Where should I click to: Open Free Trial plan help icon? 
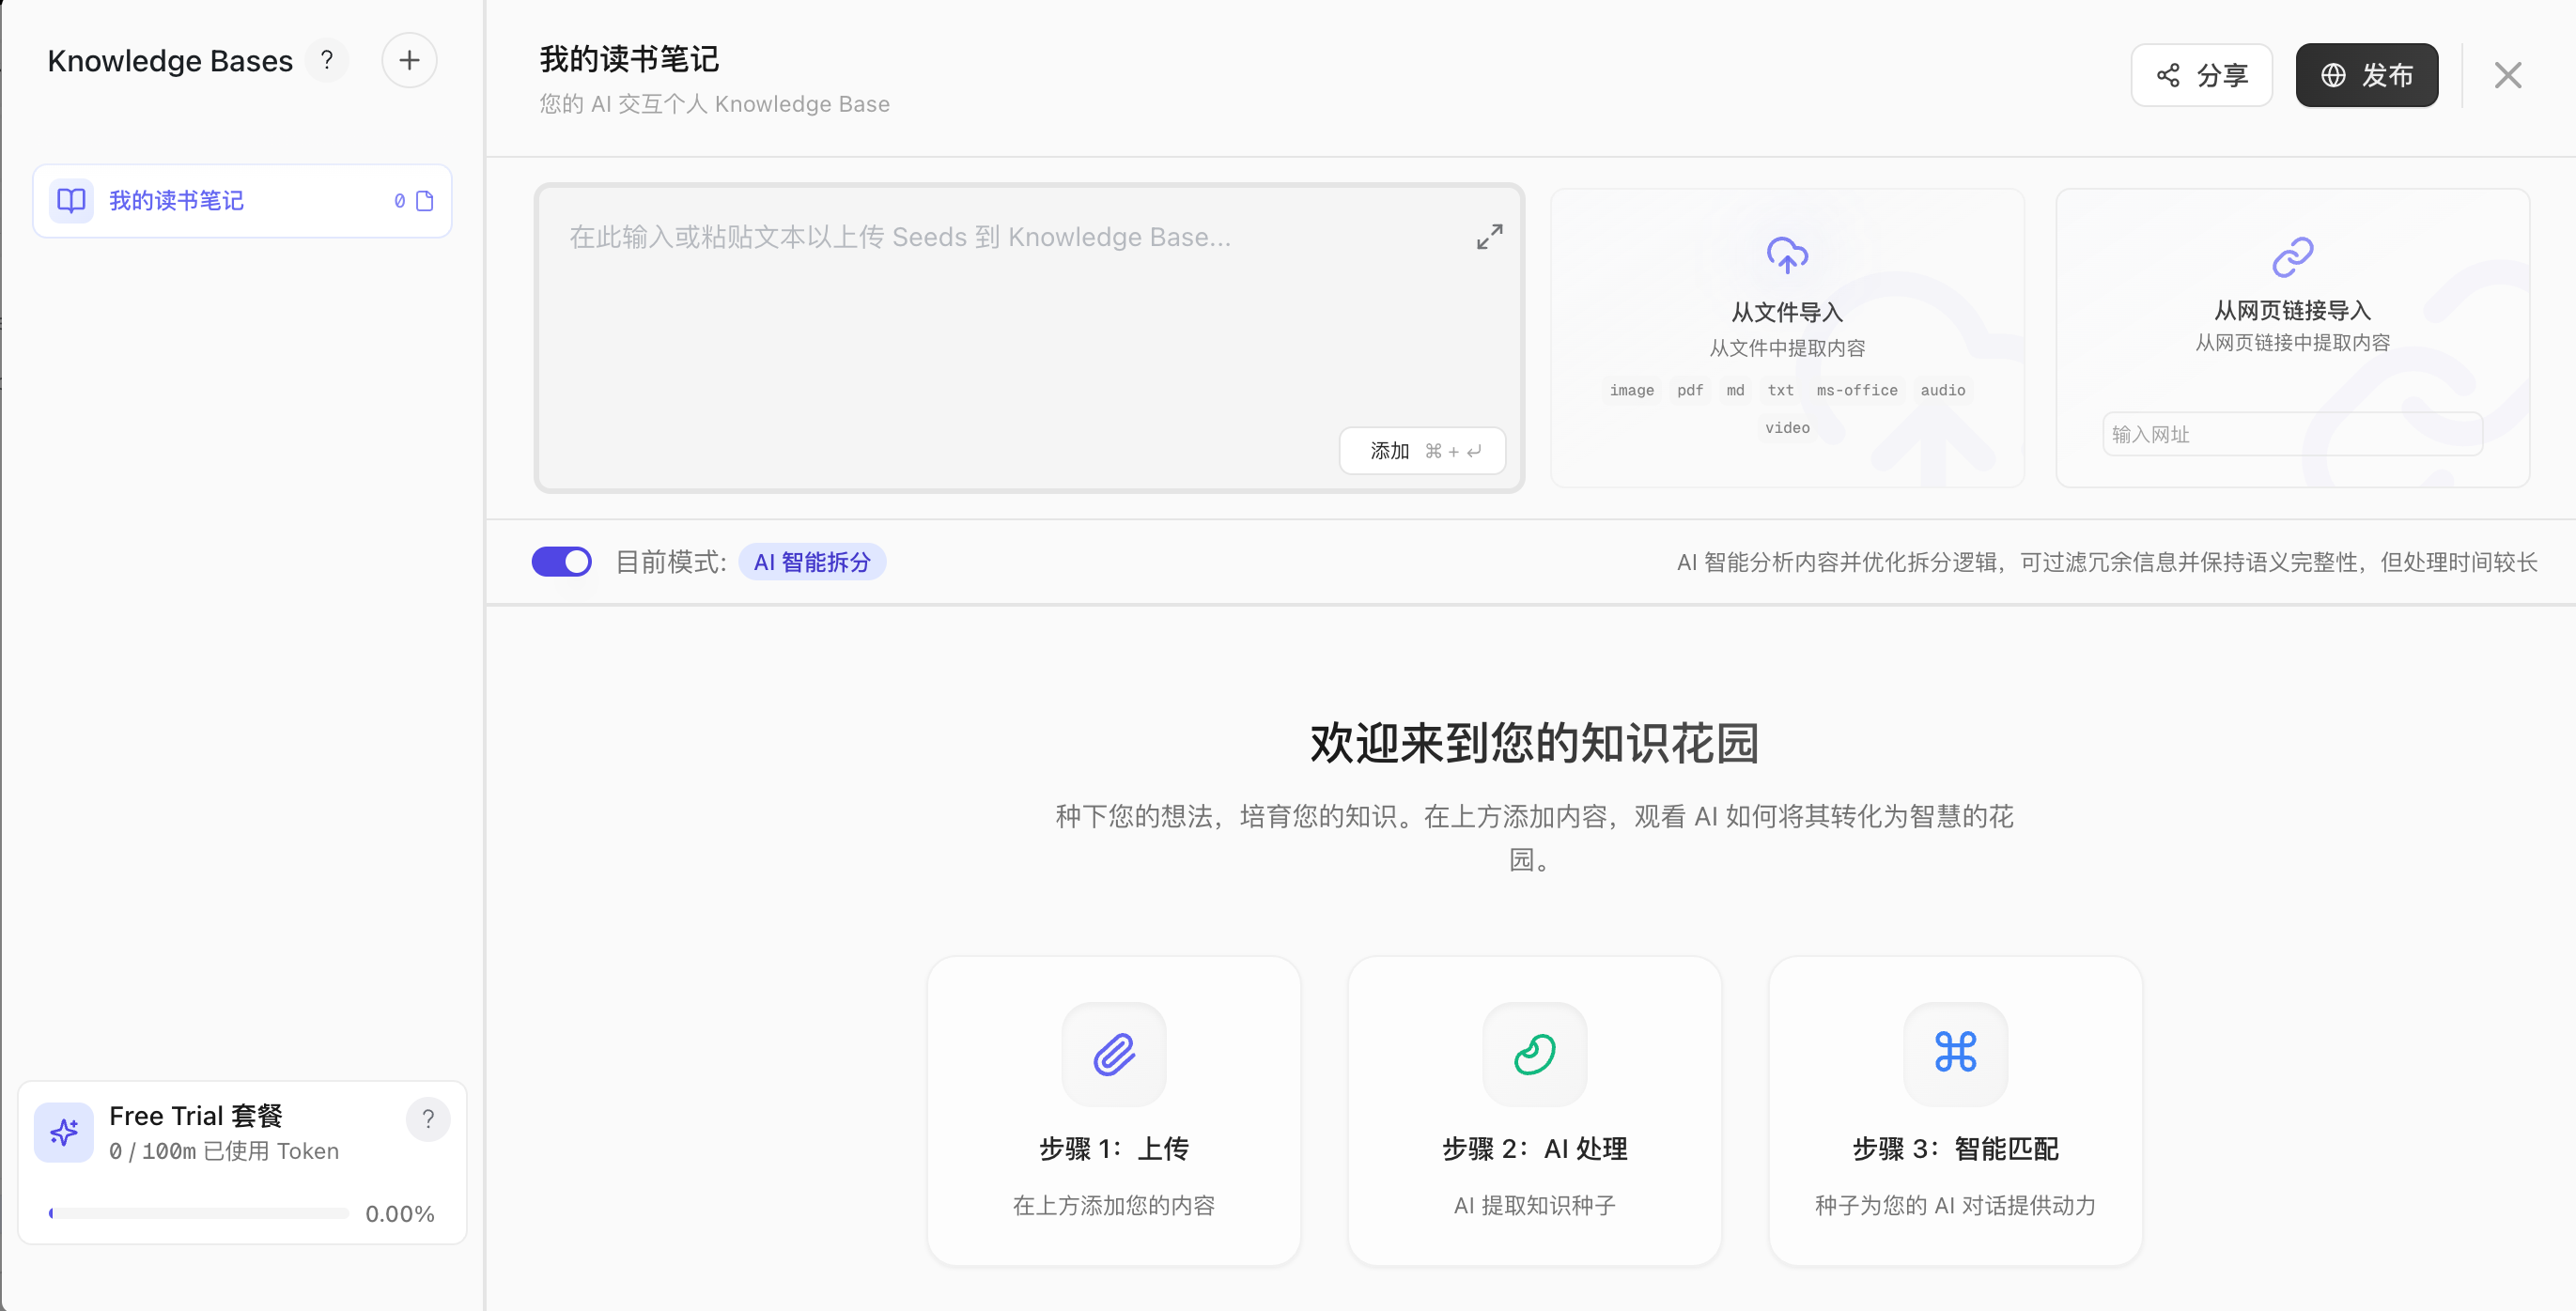(x=428, y=1119)
